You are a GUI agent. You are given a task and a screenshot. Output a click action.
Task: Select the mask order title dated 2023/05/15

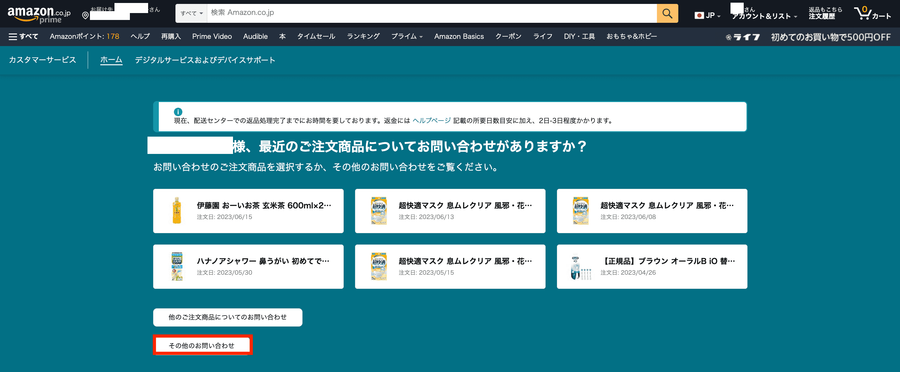coord(465,261)
